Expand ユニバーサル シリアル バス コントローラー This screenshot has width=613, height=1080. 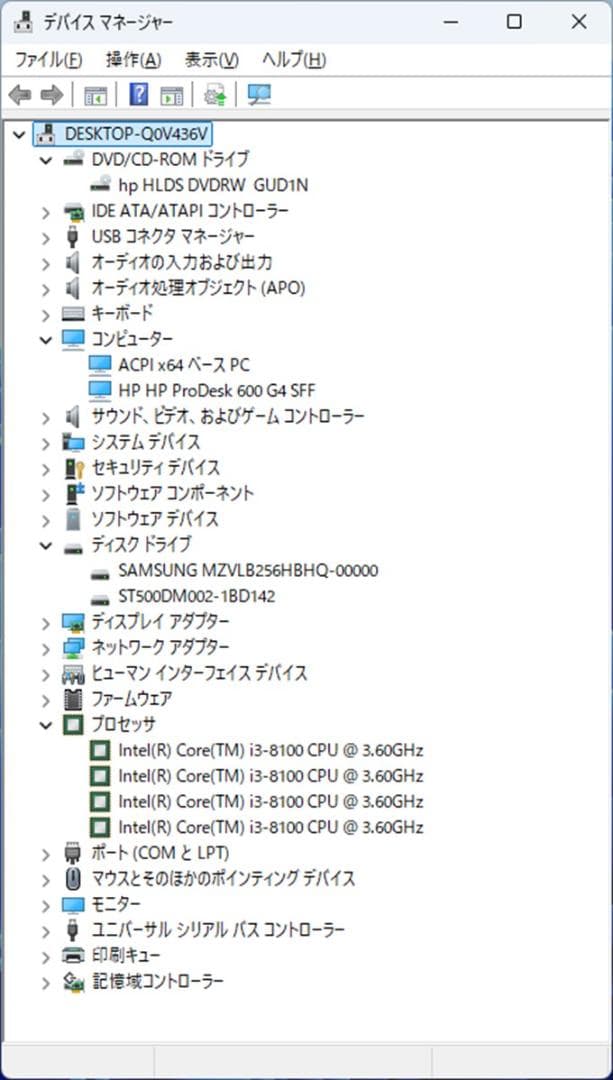pyautogui.click(x=45, y=931)
